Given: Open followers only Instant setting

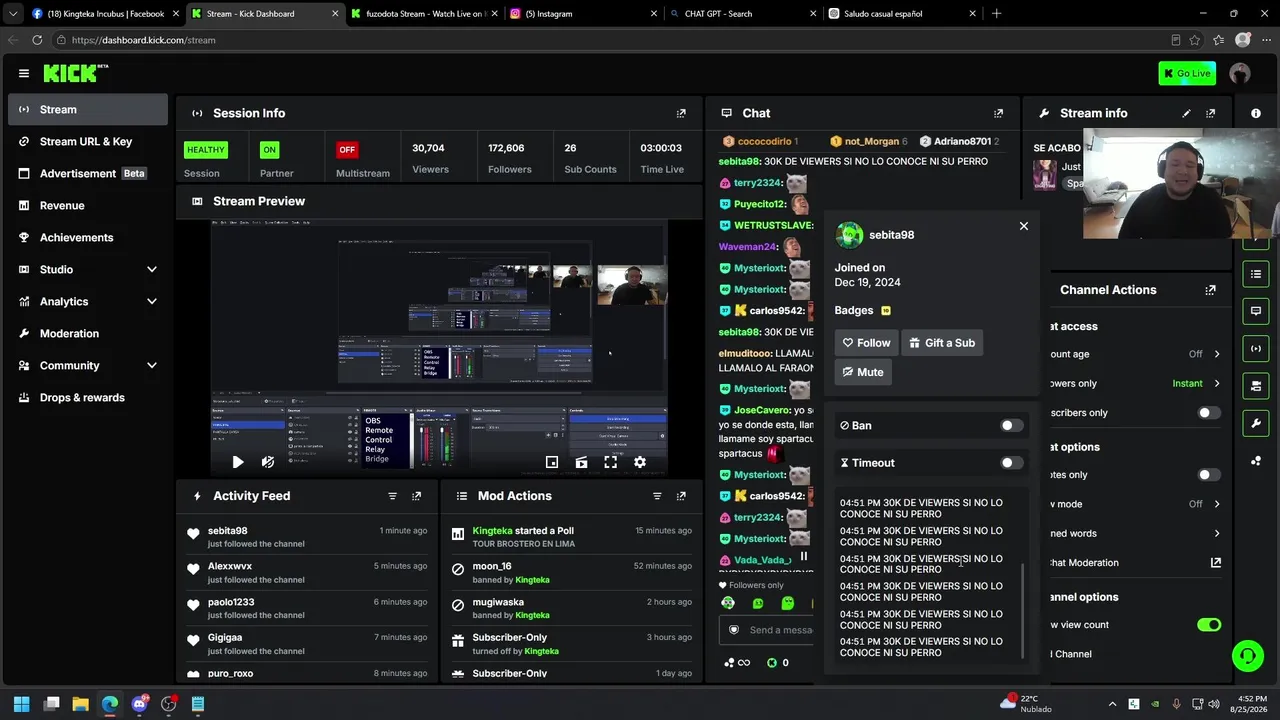Looking at the screenshot, I should (1196, 383).
